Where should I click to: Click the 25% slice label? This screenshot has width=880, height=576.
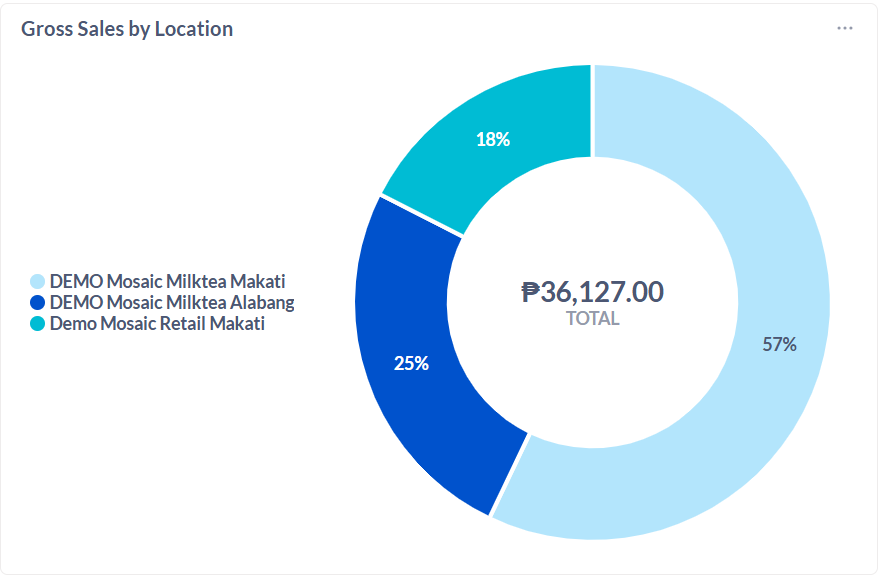coord(411,364)
